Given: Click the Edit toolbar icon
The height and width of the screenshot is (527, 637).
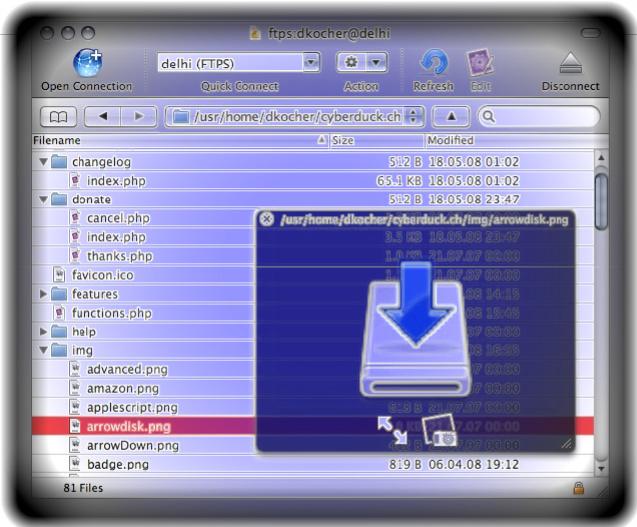Looking at the screenshot, I should point(480,63).
